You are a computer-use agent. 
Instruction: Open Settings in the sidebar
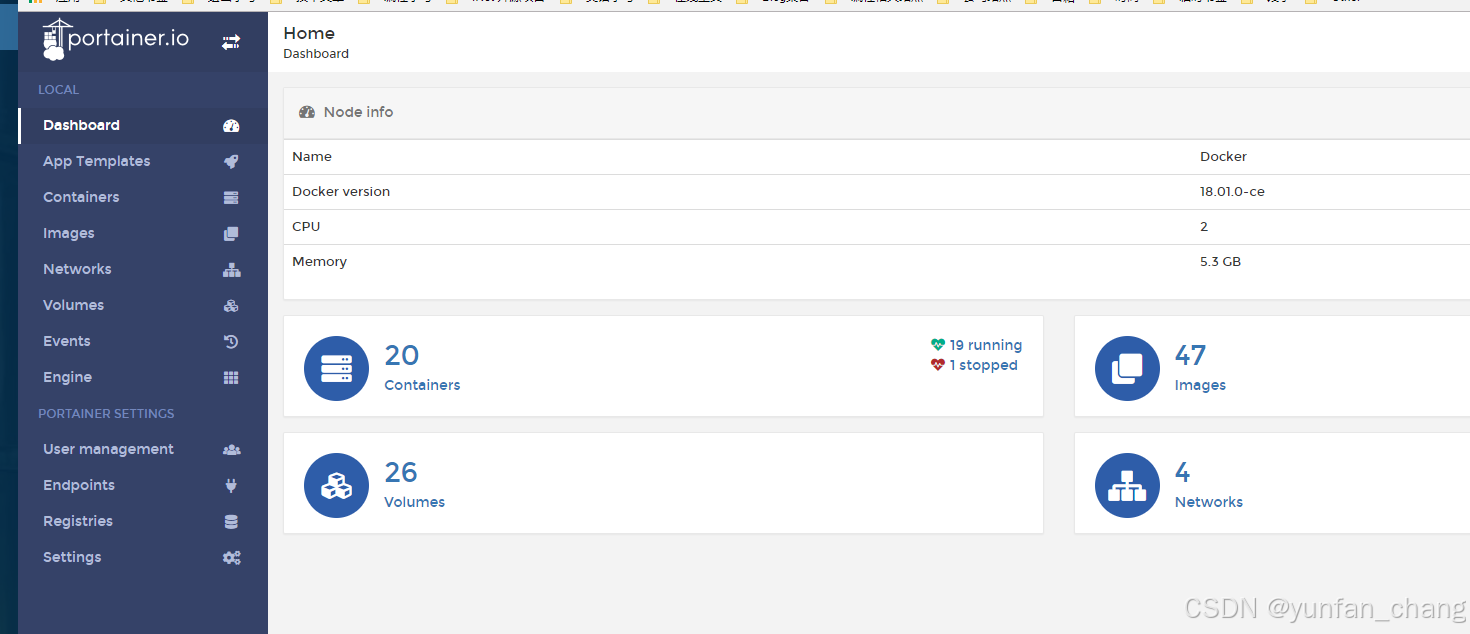[x=143, y=557]
